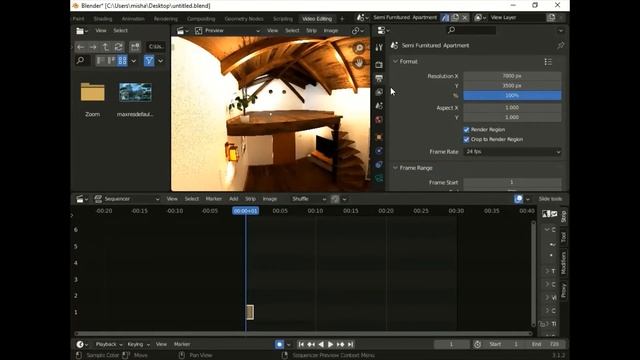640x360 pixels.
Task: Toggle auto keying record button
Action: point(279,344)
